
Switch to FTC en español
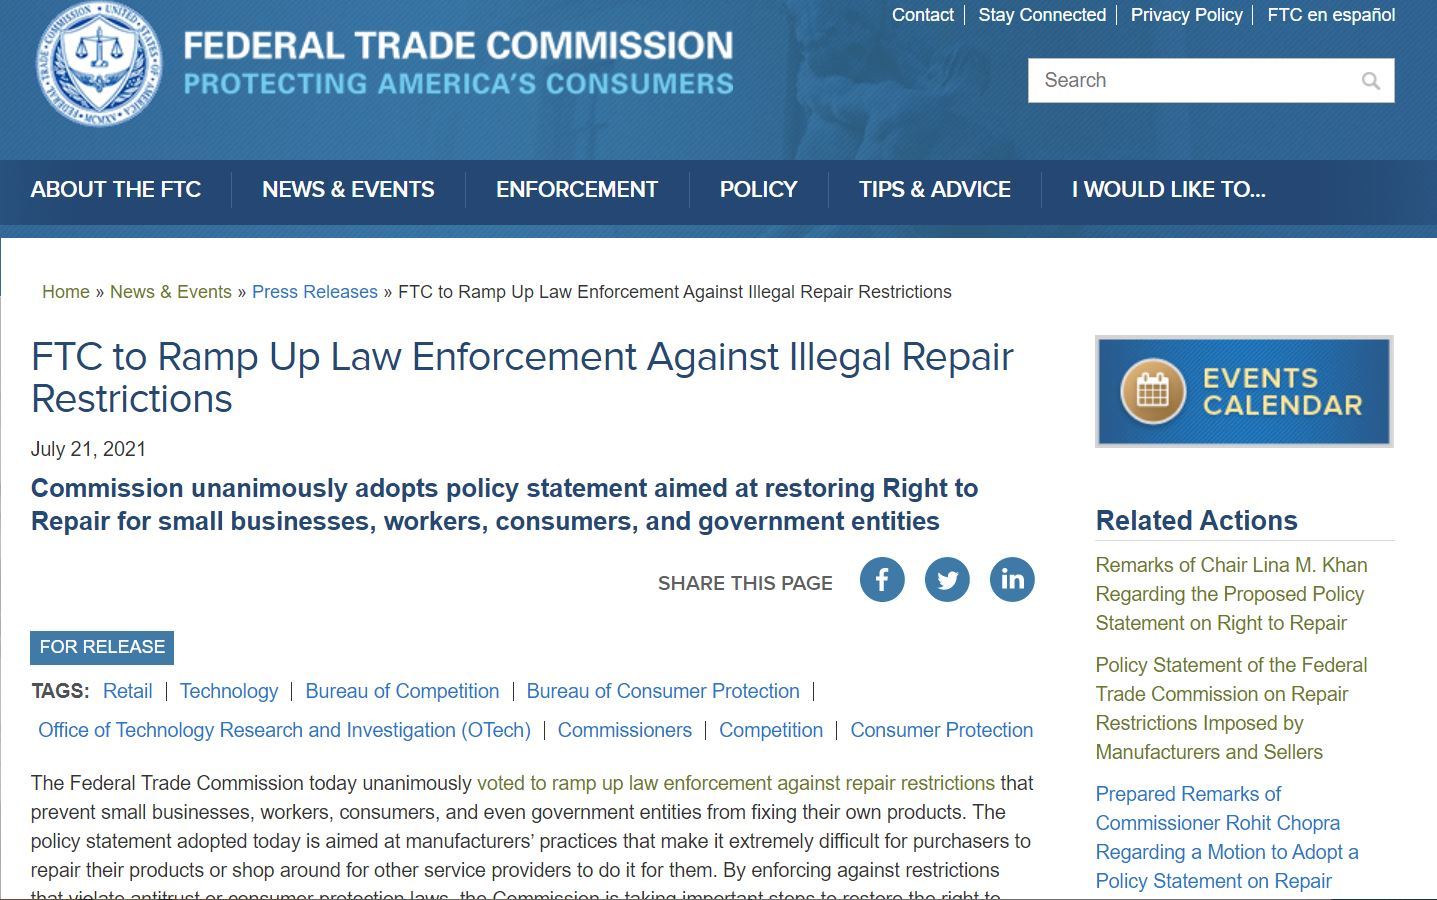pyautogui.click(x=1330, y=15)
